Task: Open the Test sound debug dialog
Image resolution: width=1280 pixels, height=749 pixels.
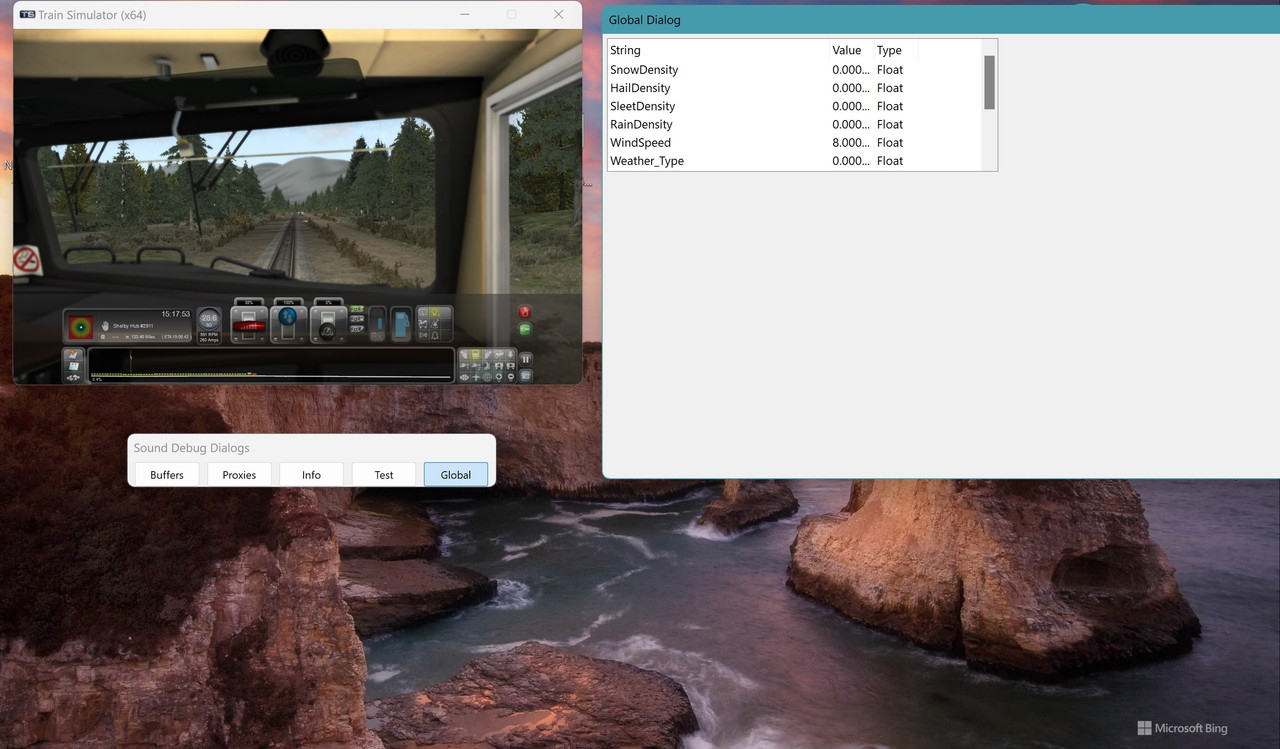Action: [x=383, y=474]
